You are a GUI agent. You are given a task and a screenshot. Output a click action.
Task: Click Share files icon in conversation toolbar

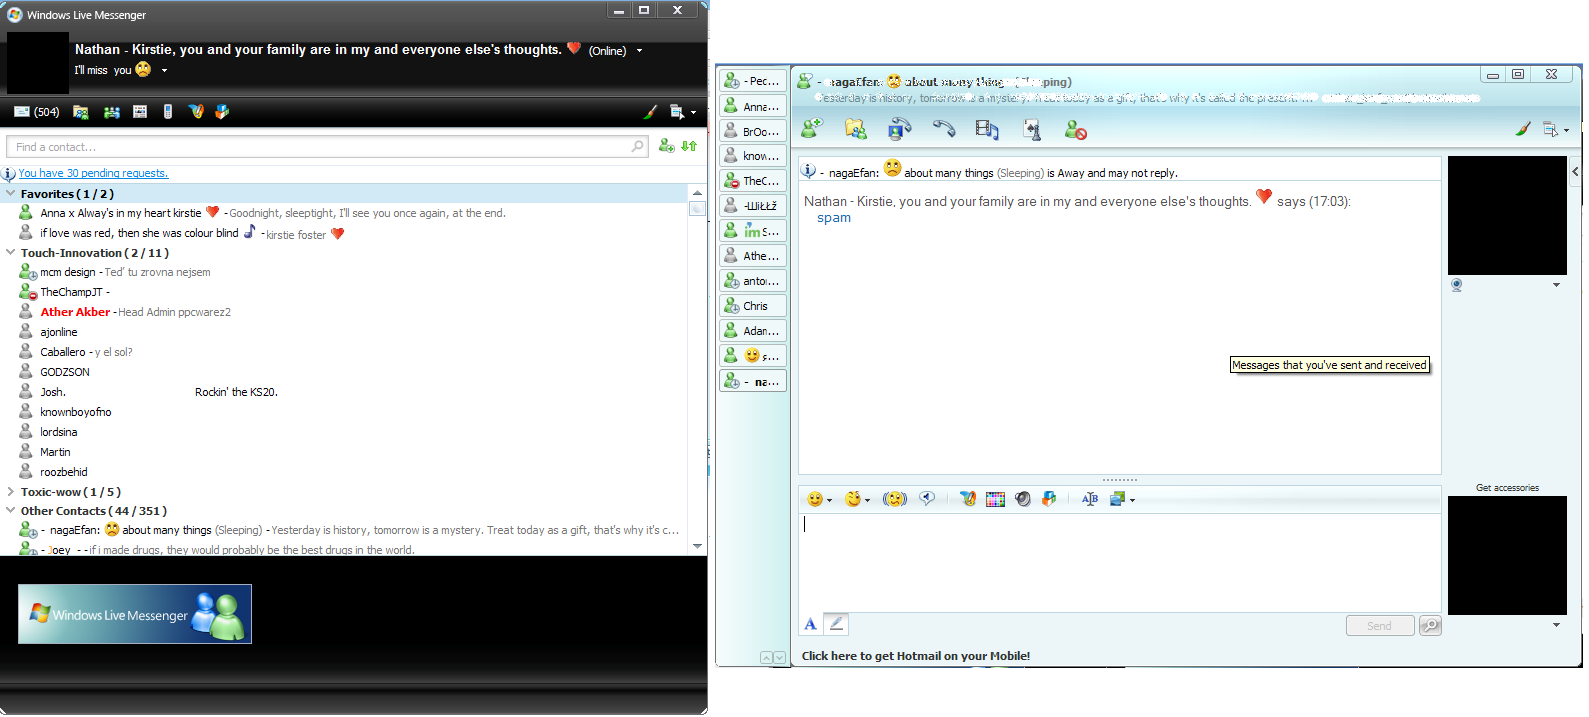(x=855, y=128)
